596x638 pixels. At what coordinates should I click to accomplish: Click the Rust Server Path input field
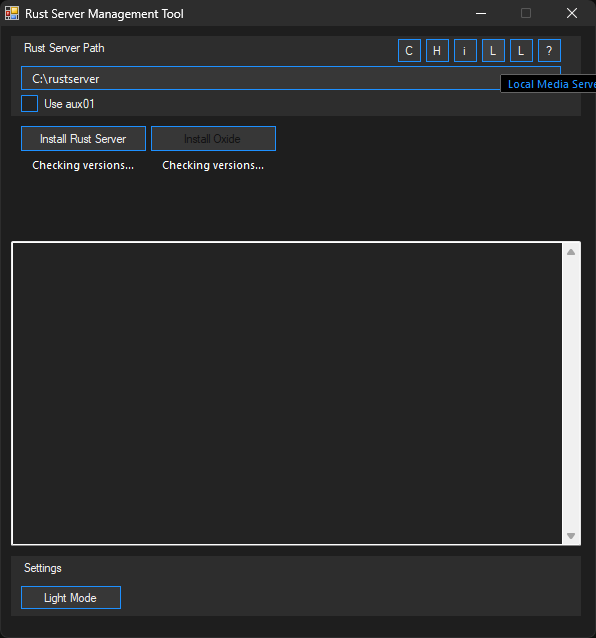pos(291,78)
